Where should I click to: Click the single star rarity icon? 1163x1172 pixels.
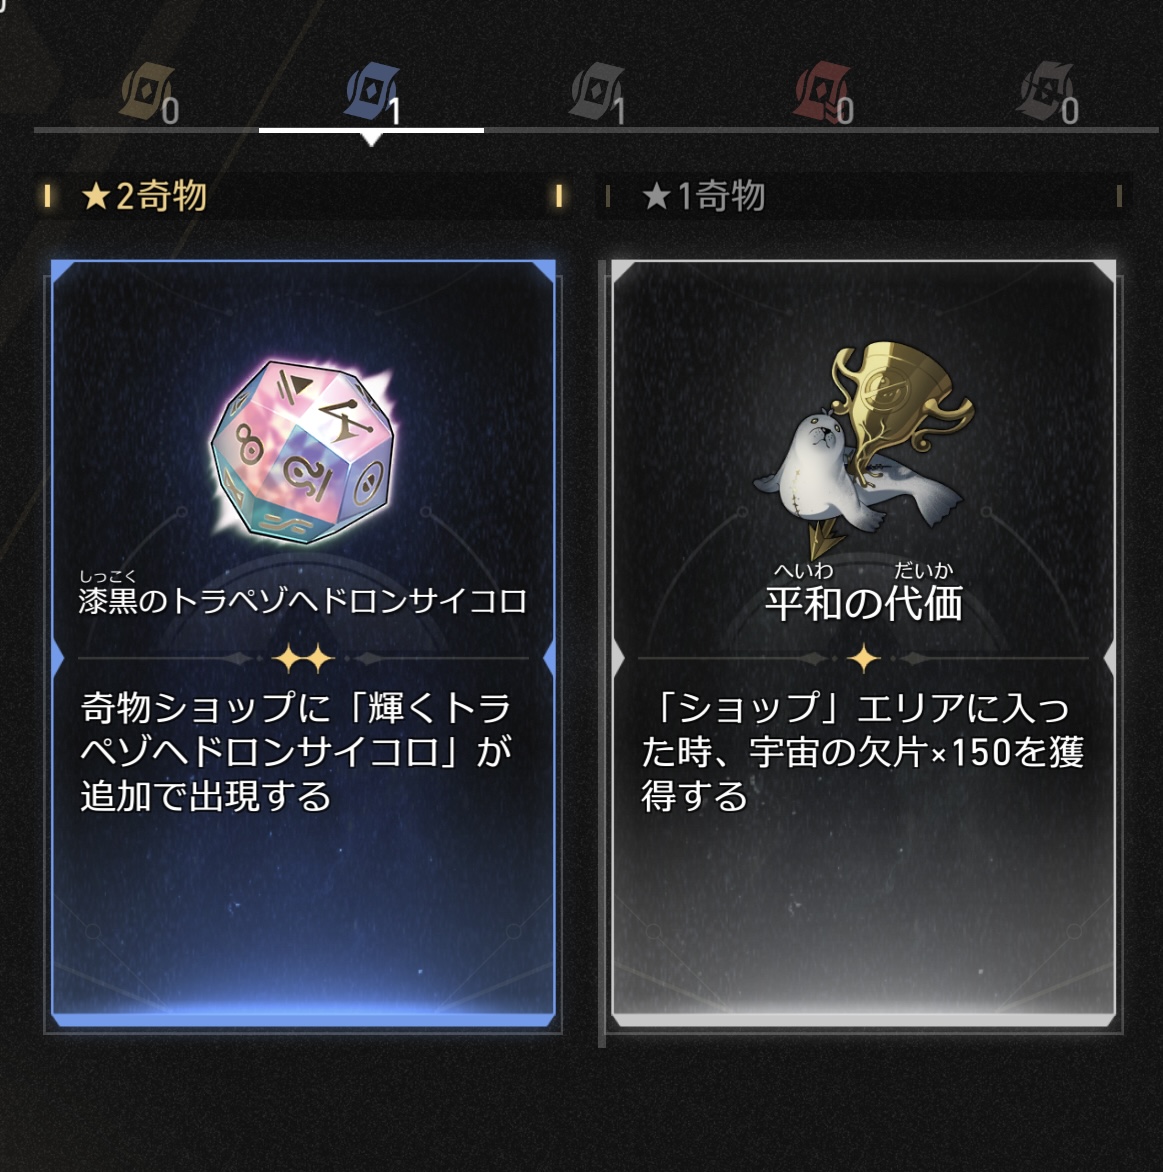click(x=864, y=659)
